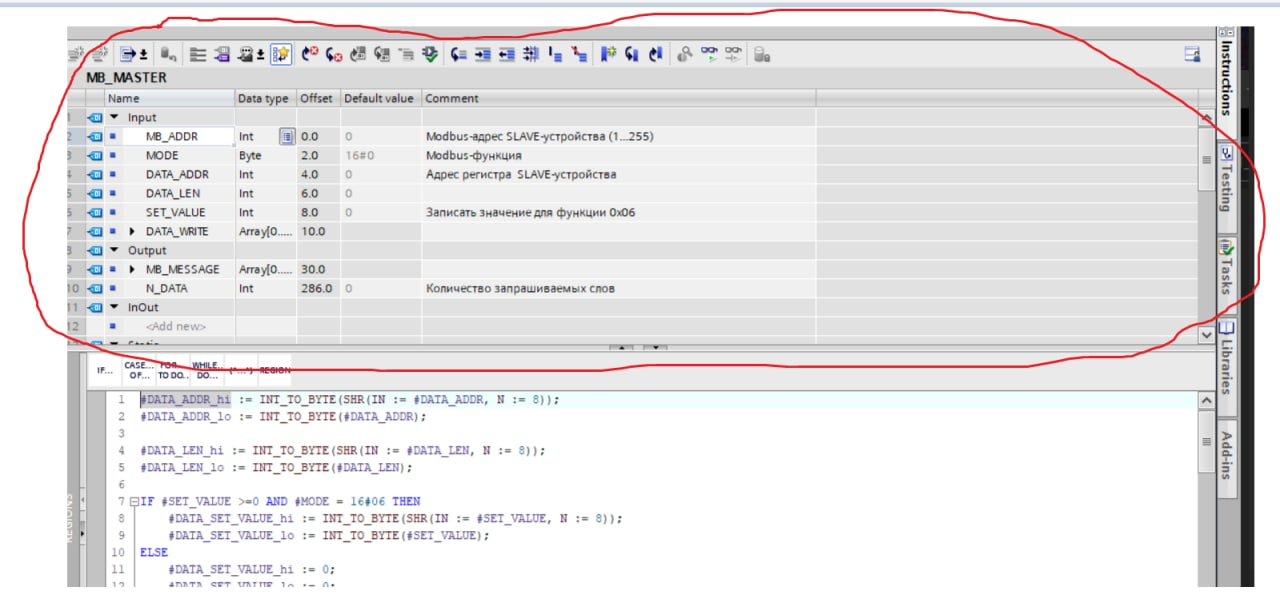This screenshot has width=1280, height=607.
Task: Click the interface panel icon at toolbar right end
Action: [x=1192, y=56]
